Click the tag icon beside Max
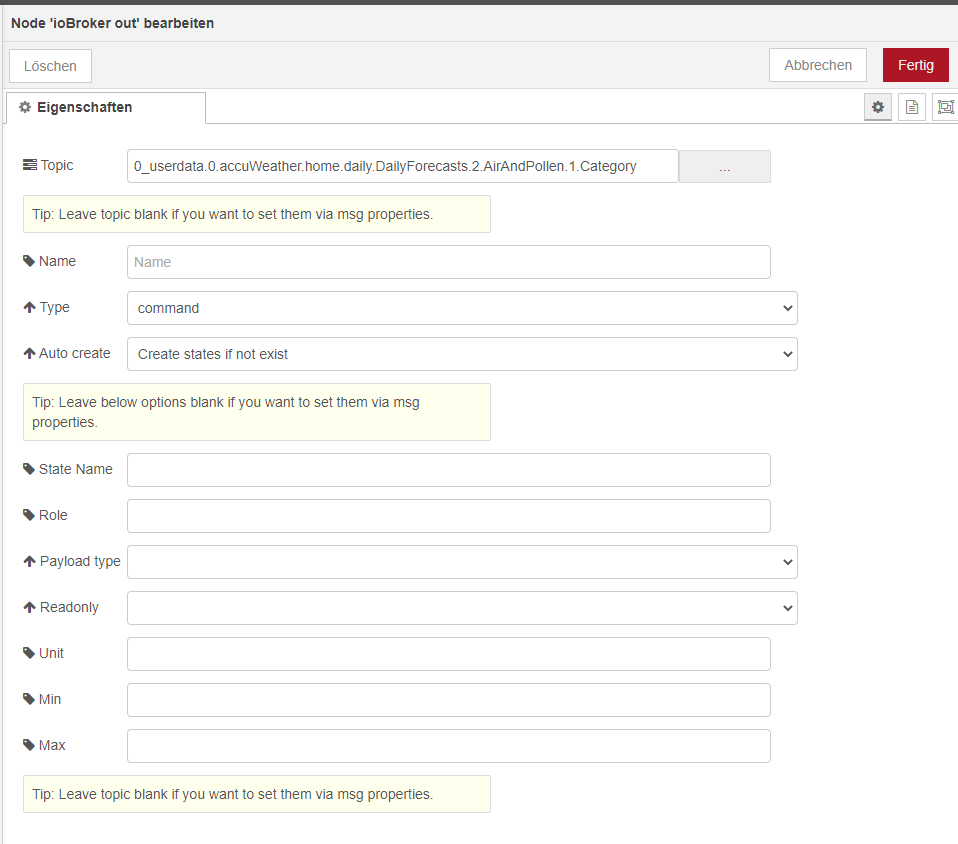 coord(29,745)
